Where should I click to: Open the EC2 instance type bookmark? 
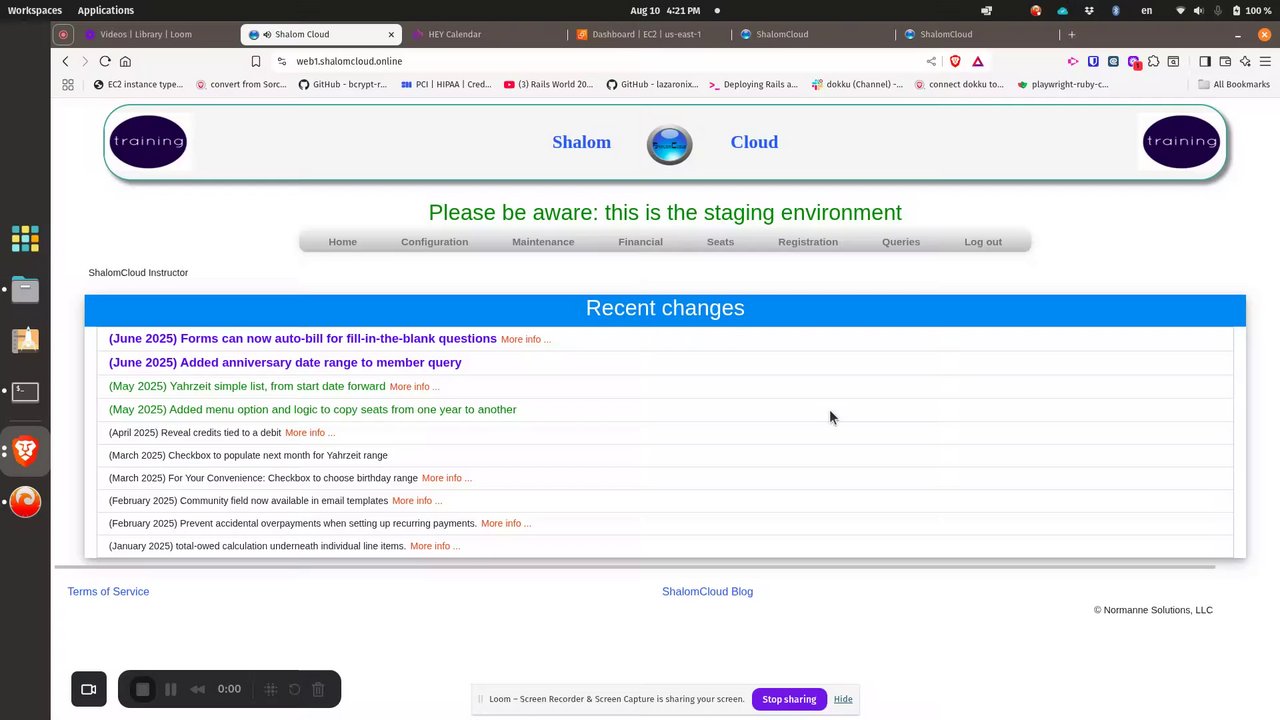(x=138, y=85)
